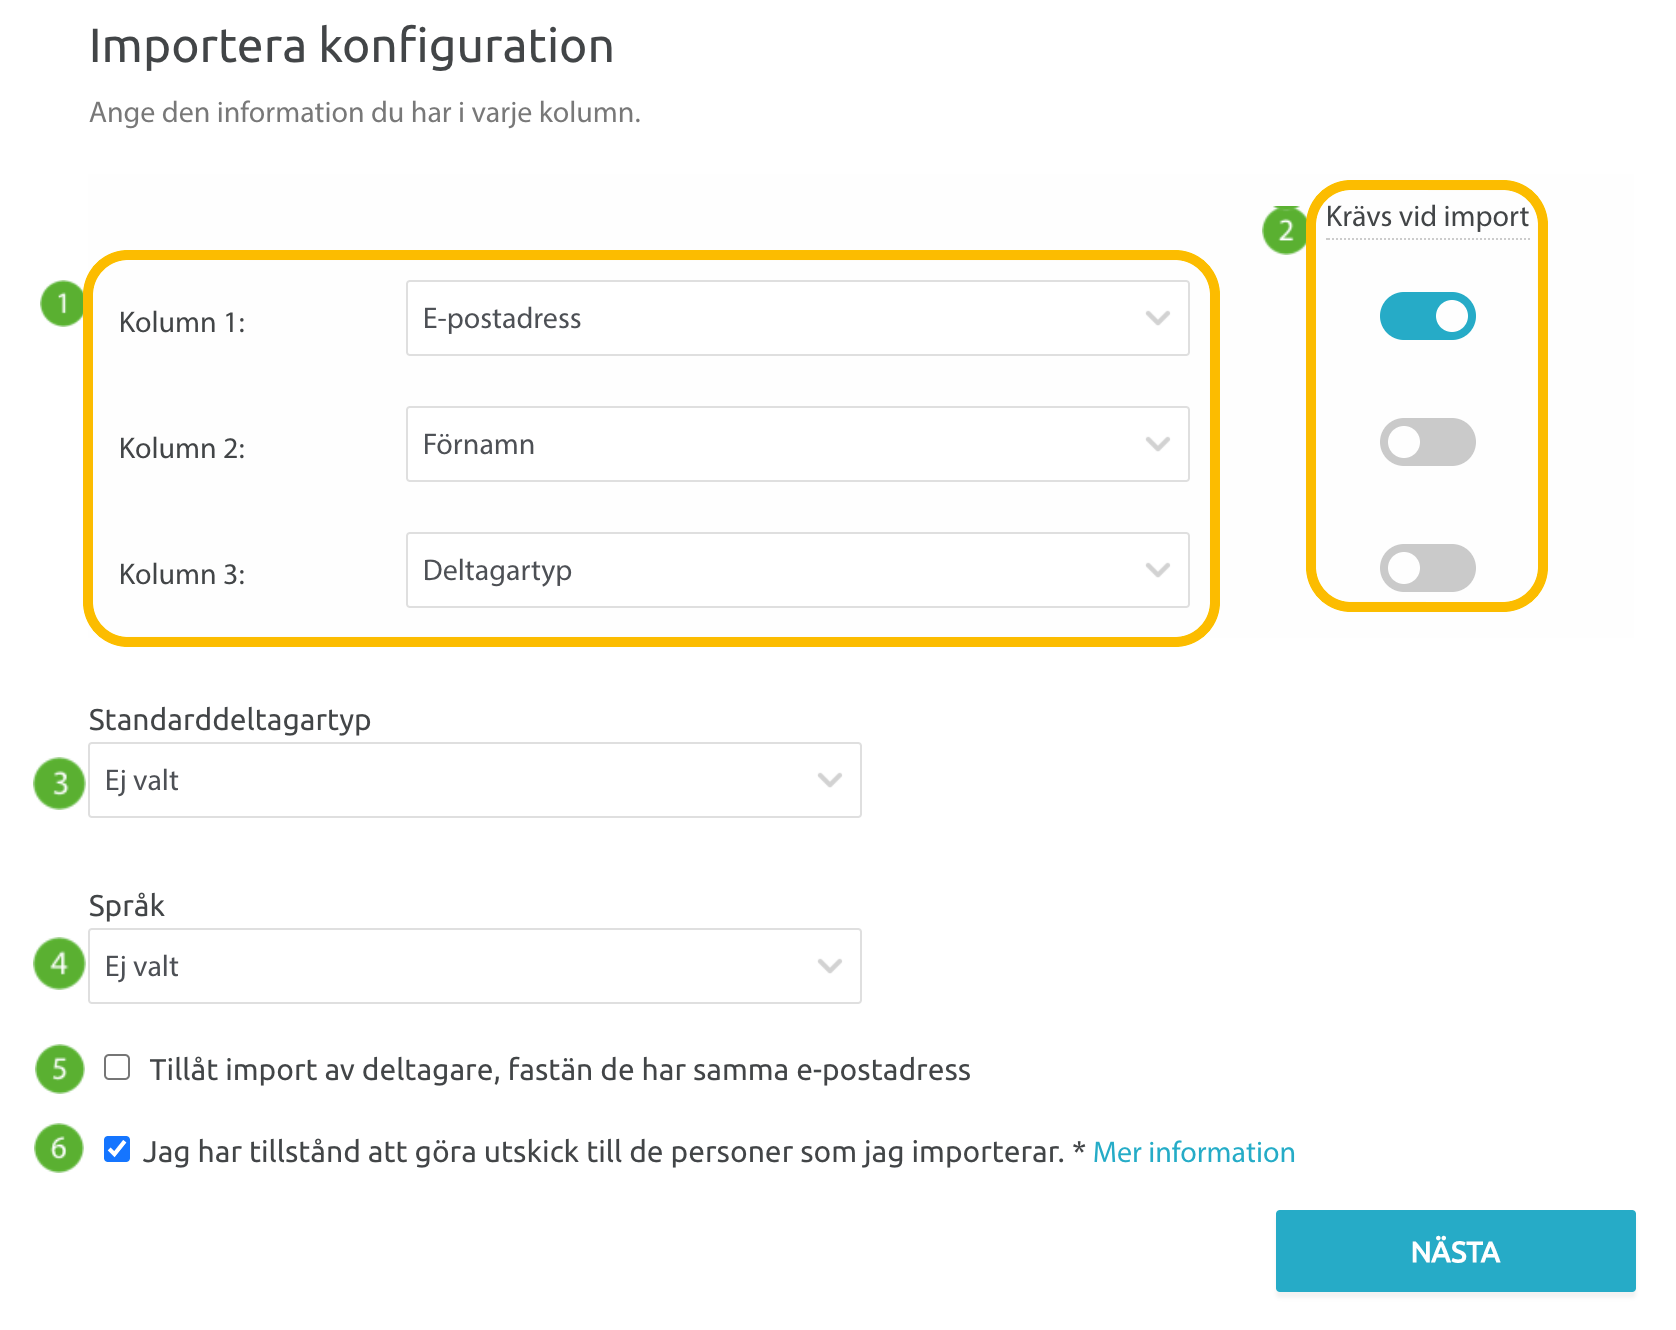Click the Importera konfiguration heading
1676x1330 pixels.
coord(351,46)
